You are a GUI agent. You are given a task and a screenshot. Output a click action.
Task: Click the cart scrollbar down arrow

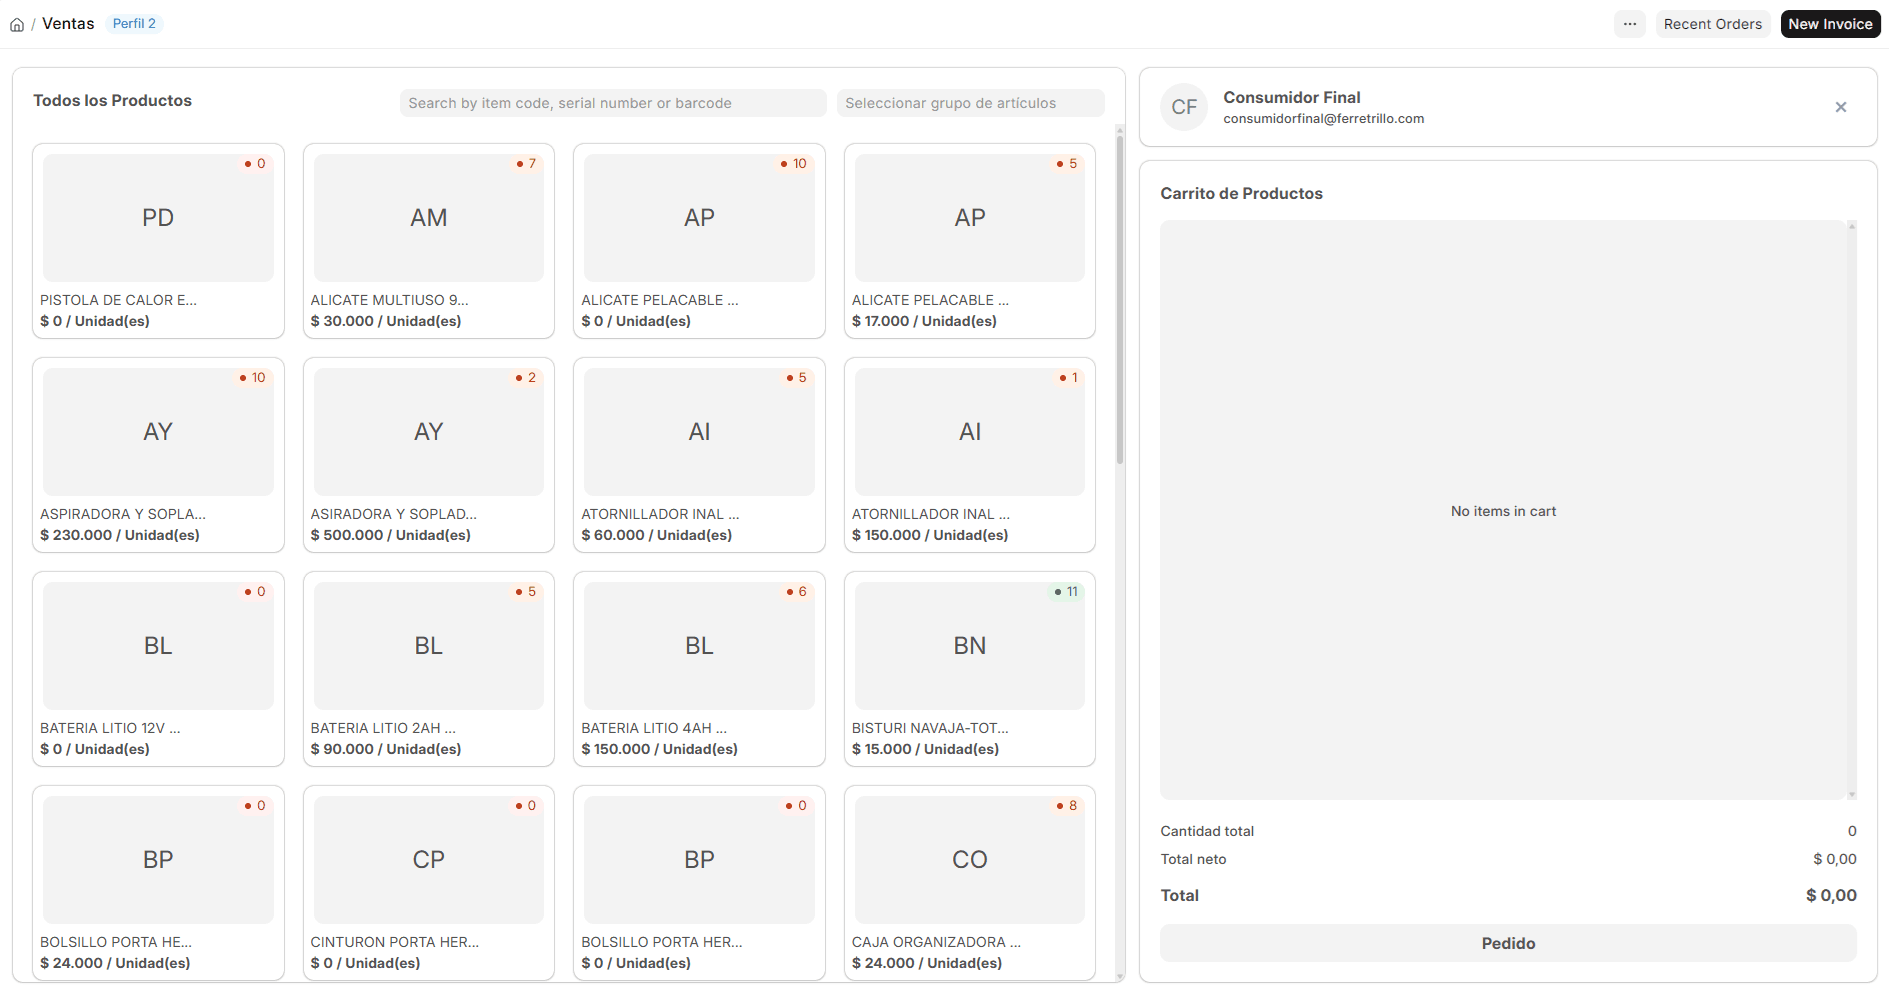1852,795
